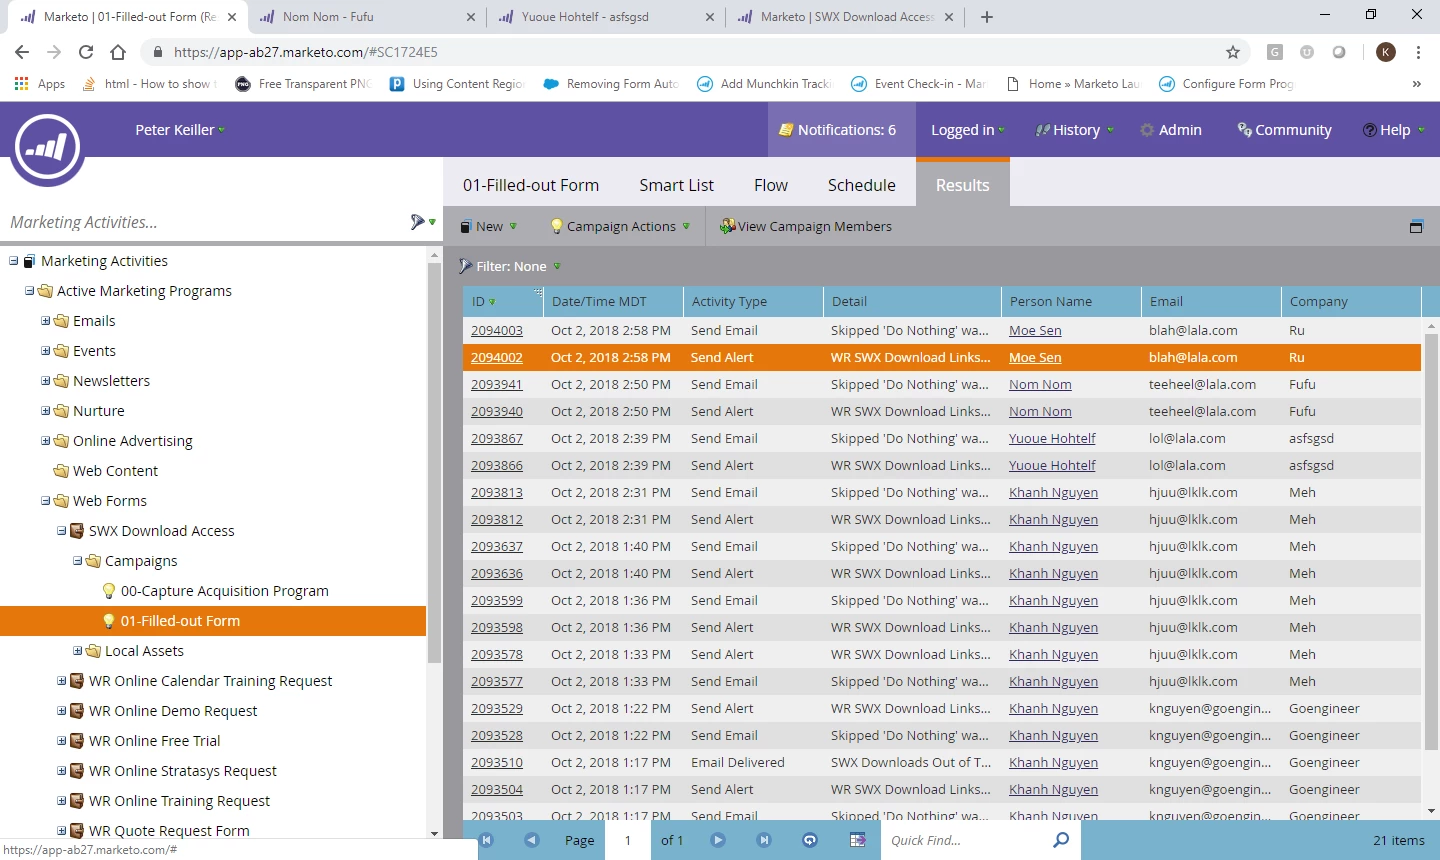The image size is (1440, 860).
Task: Sort by the Date/Time MDT column
Action: (613, 302)
